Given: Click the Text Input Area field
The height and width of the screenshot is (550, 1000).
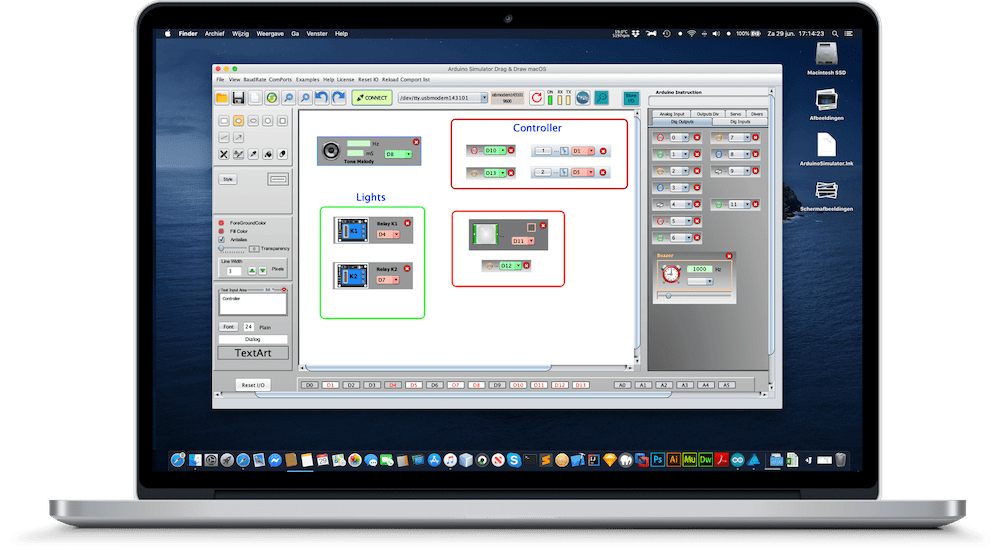Looking at the screenshot, I should coord(253,304).
